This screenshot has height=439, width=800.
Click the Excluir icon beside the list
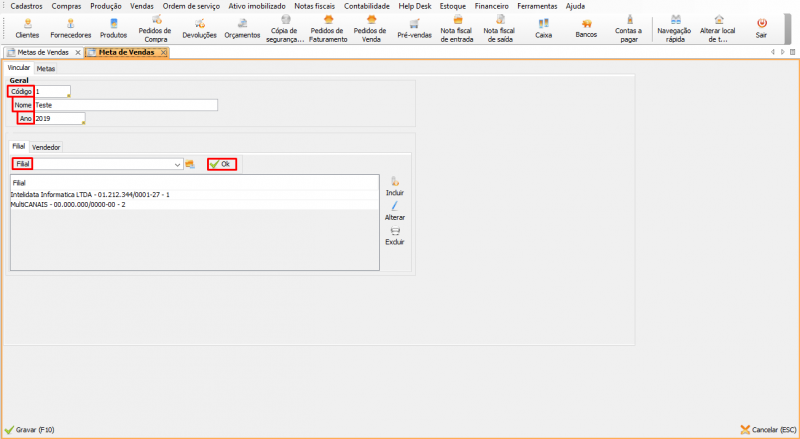click(395, 231)
